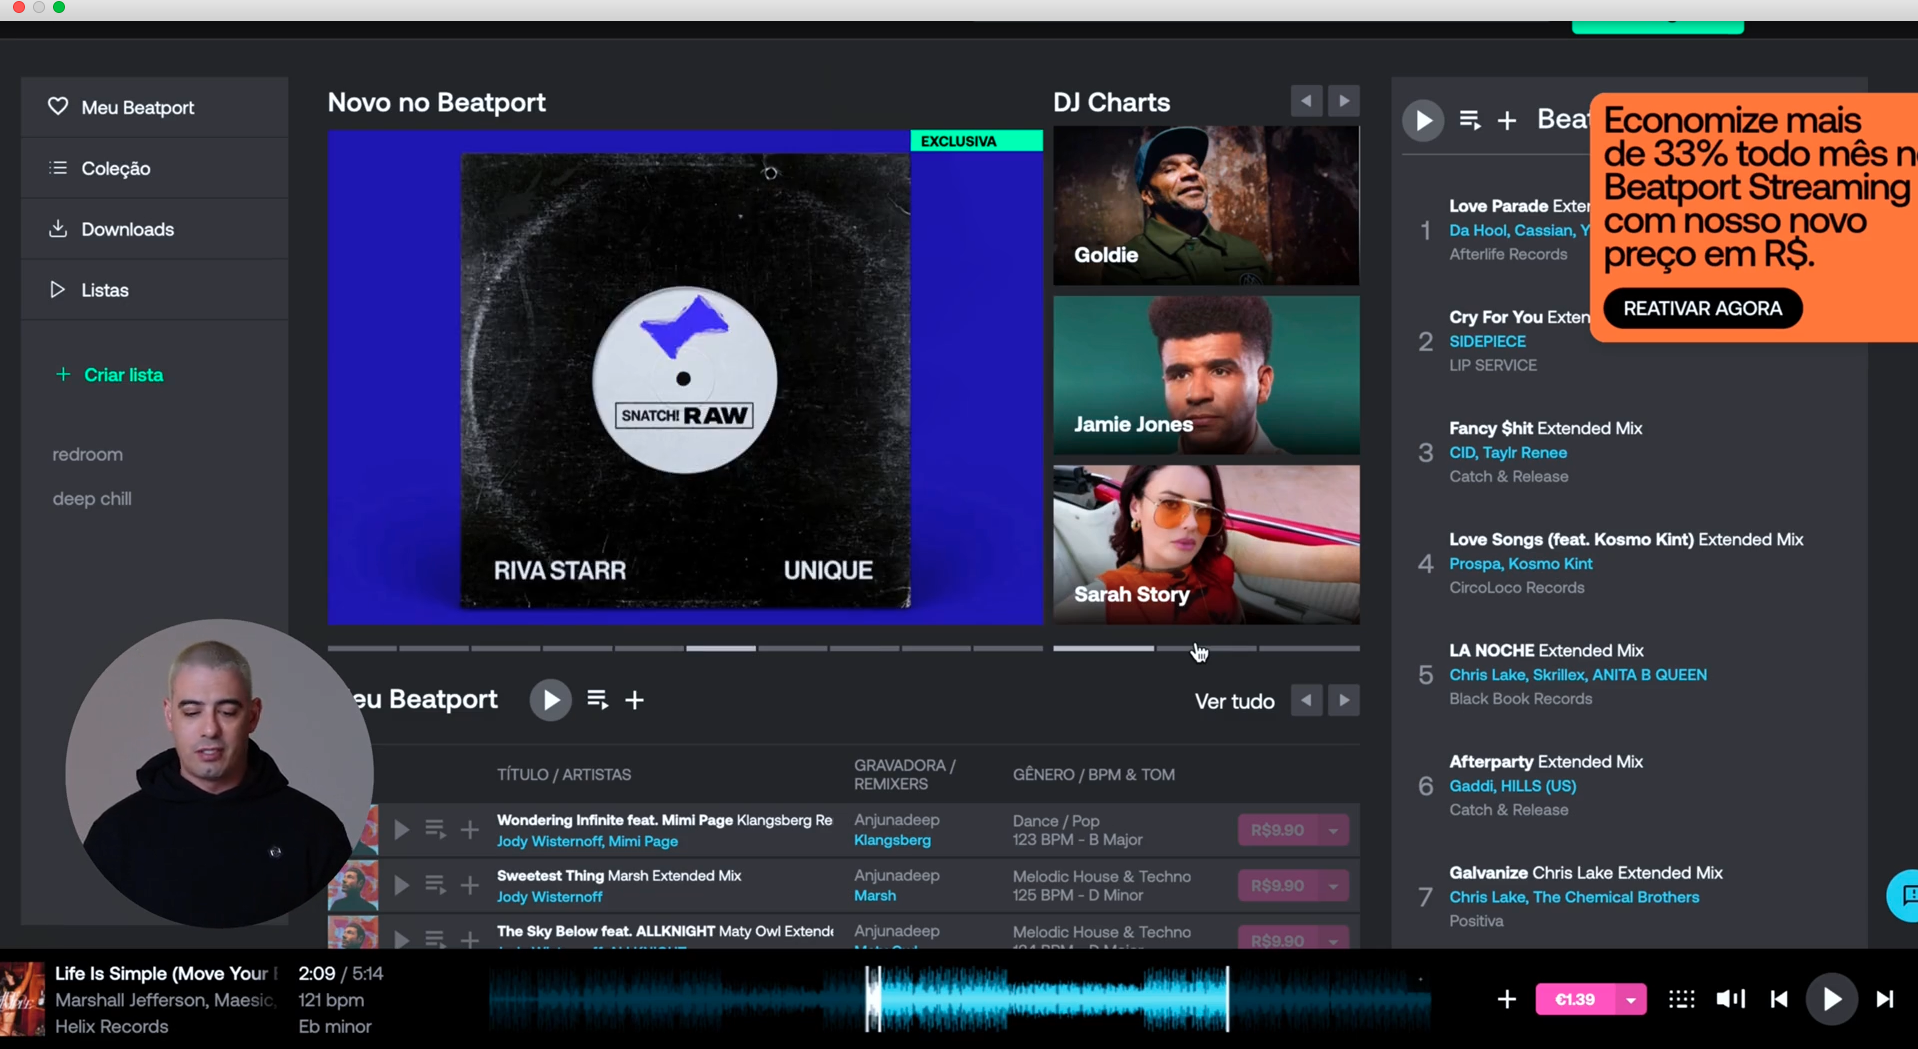
Task: Play the Meu Beatport track list
Action: (x=550, y=700)
